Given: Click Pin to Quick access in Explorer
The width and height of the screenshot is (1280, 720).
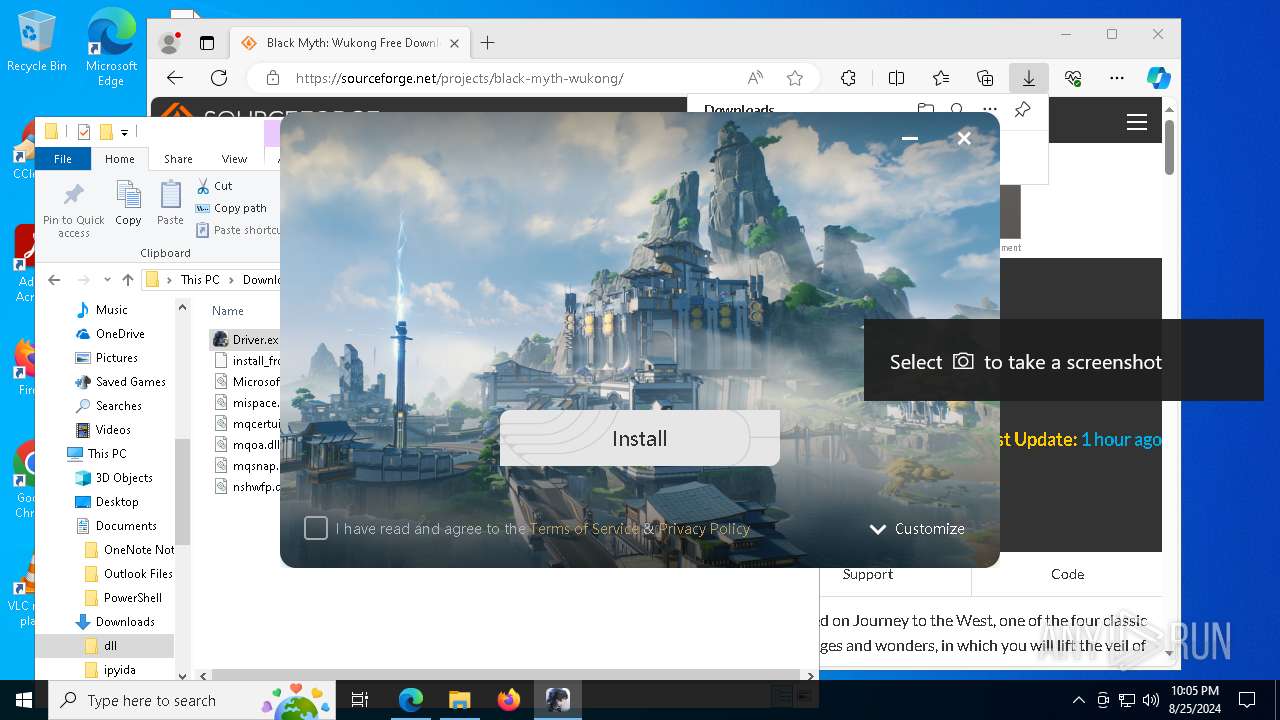Looking at the screenshot, I should (73, 210).
